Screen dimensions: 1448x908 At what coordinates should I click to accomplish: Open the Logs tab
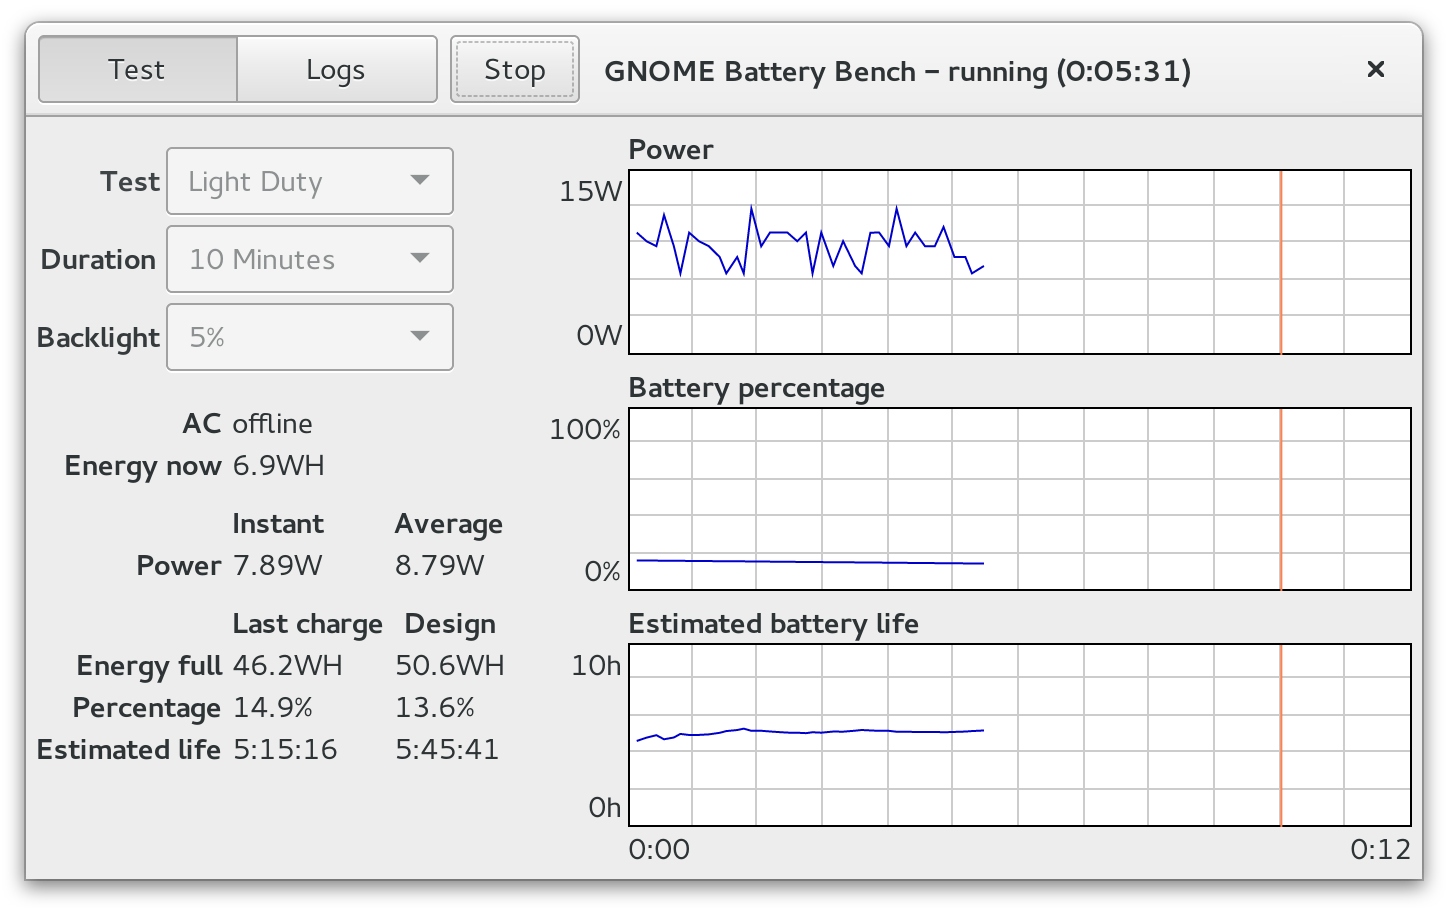[336, 70]
